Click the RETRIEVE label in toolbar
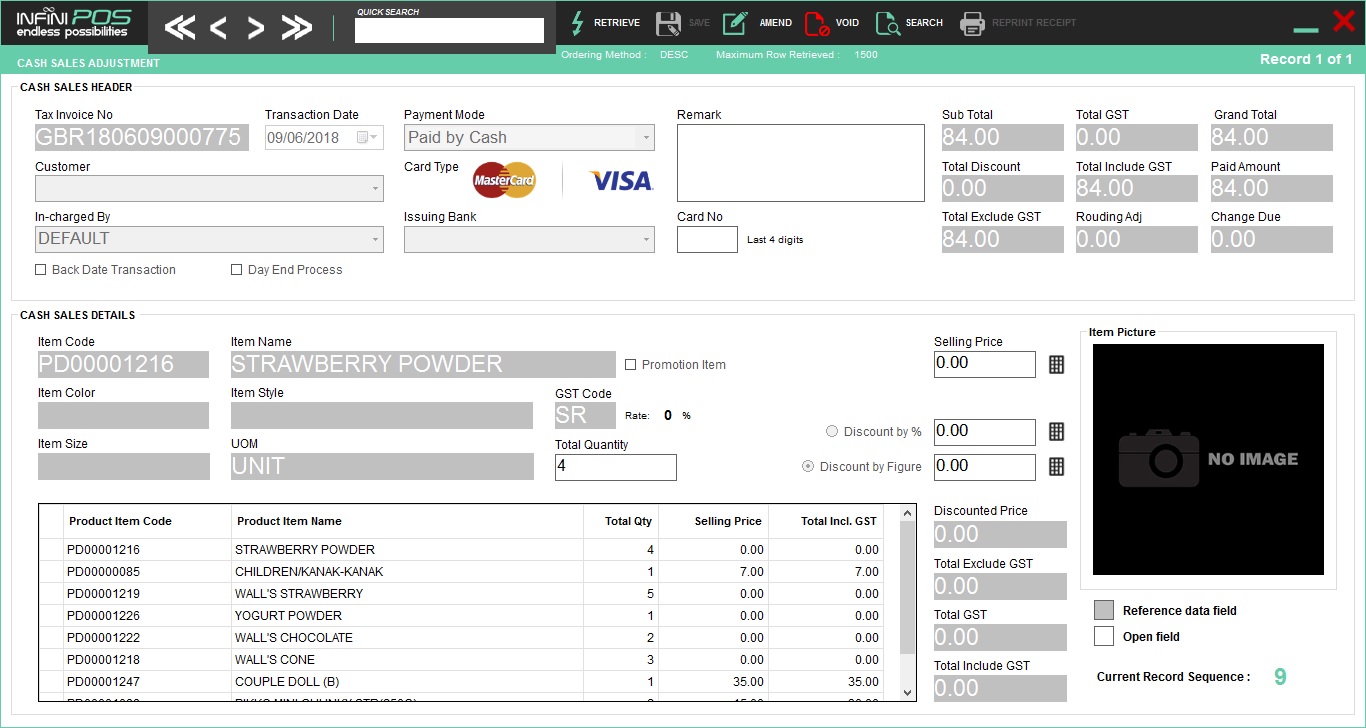The image size is (1366, 728). tap(617, 23)
